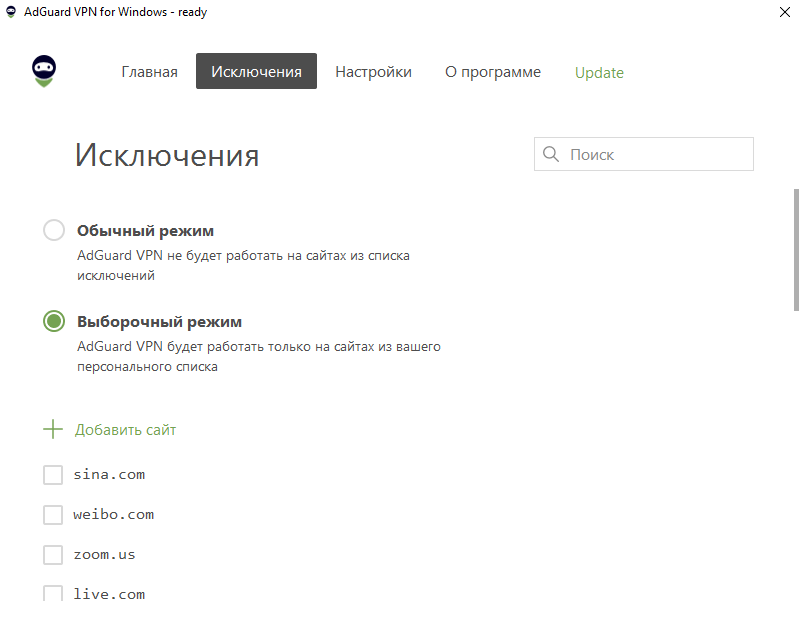This screenshot has height=624, width=799.
Task: Click the AdGuard VPN ninja logo
Action: pyautogui.click(x=44, y=71)
